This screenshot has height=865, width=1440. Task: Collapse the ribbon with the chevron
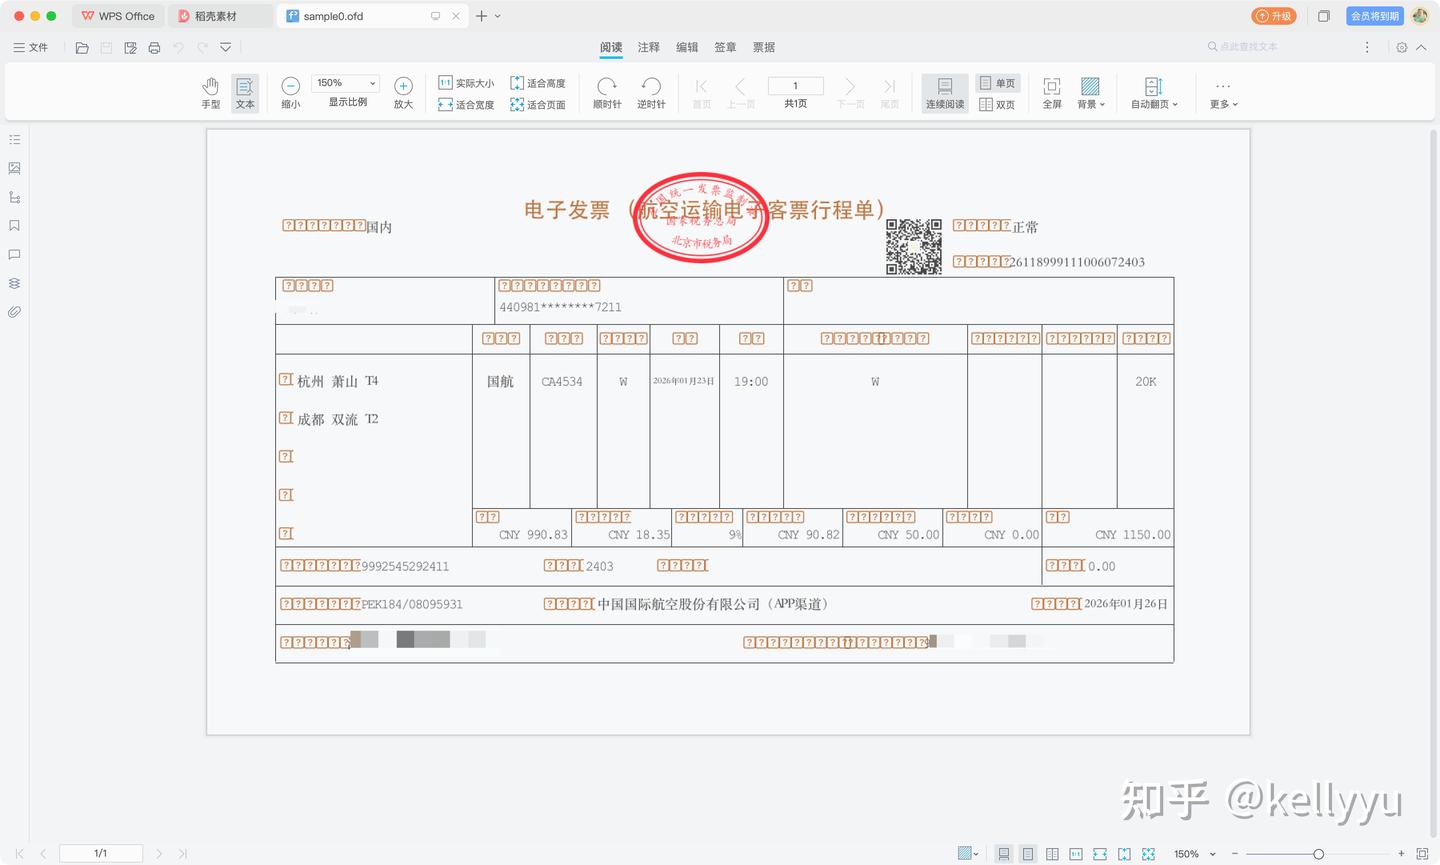1422,47
